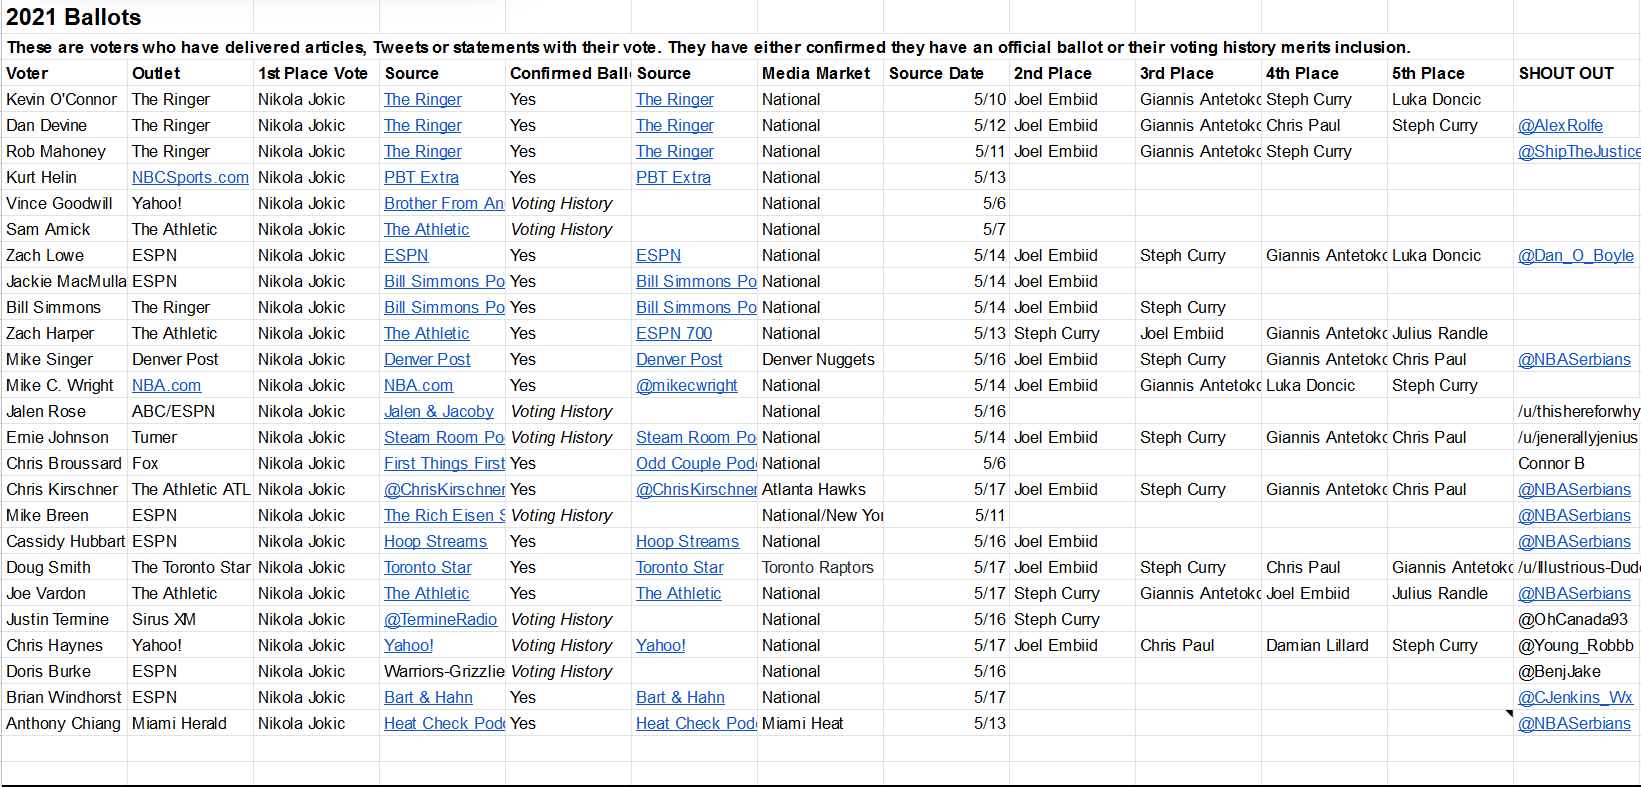
Task: Click the Brother From An source link
Action: pos(443,203)
